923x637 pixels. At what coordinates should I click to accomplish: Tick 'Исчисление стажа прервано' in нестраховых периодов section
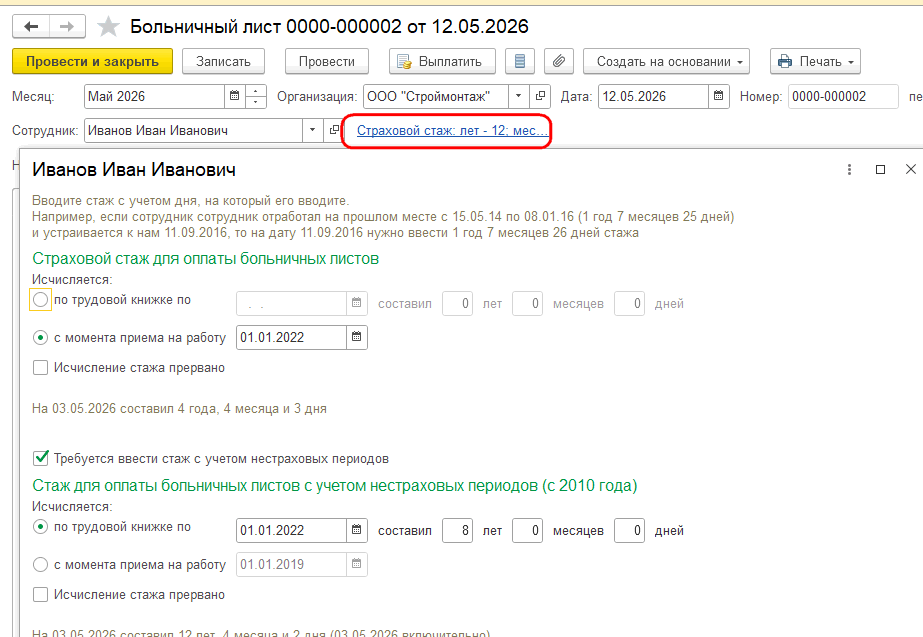coord(40,595)
